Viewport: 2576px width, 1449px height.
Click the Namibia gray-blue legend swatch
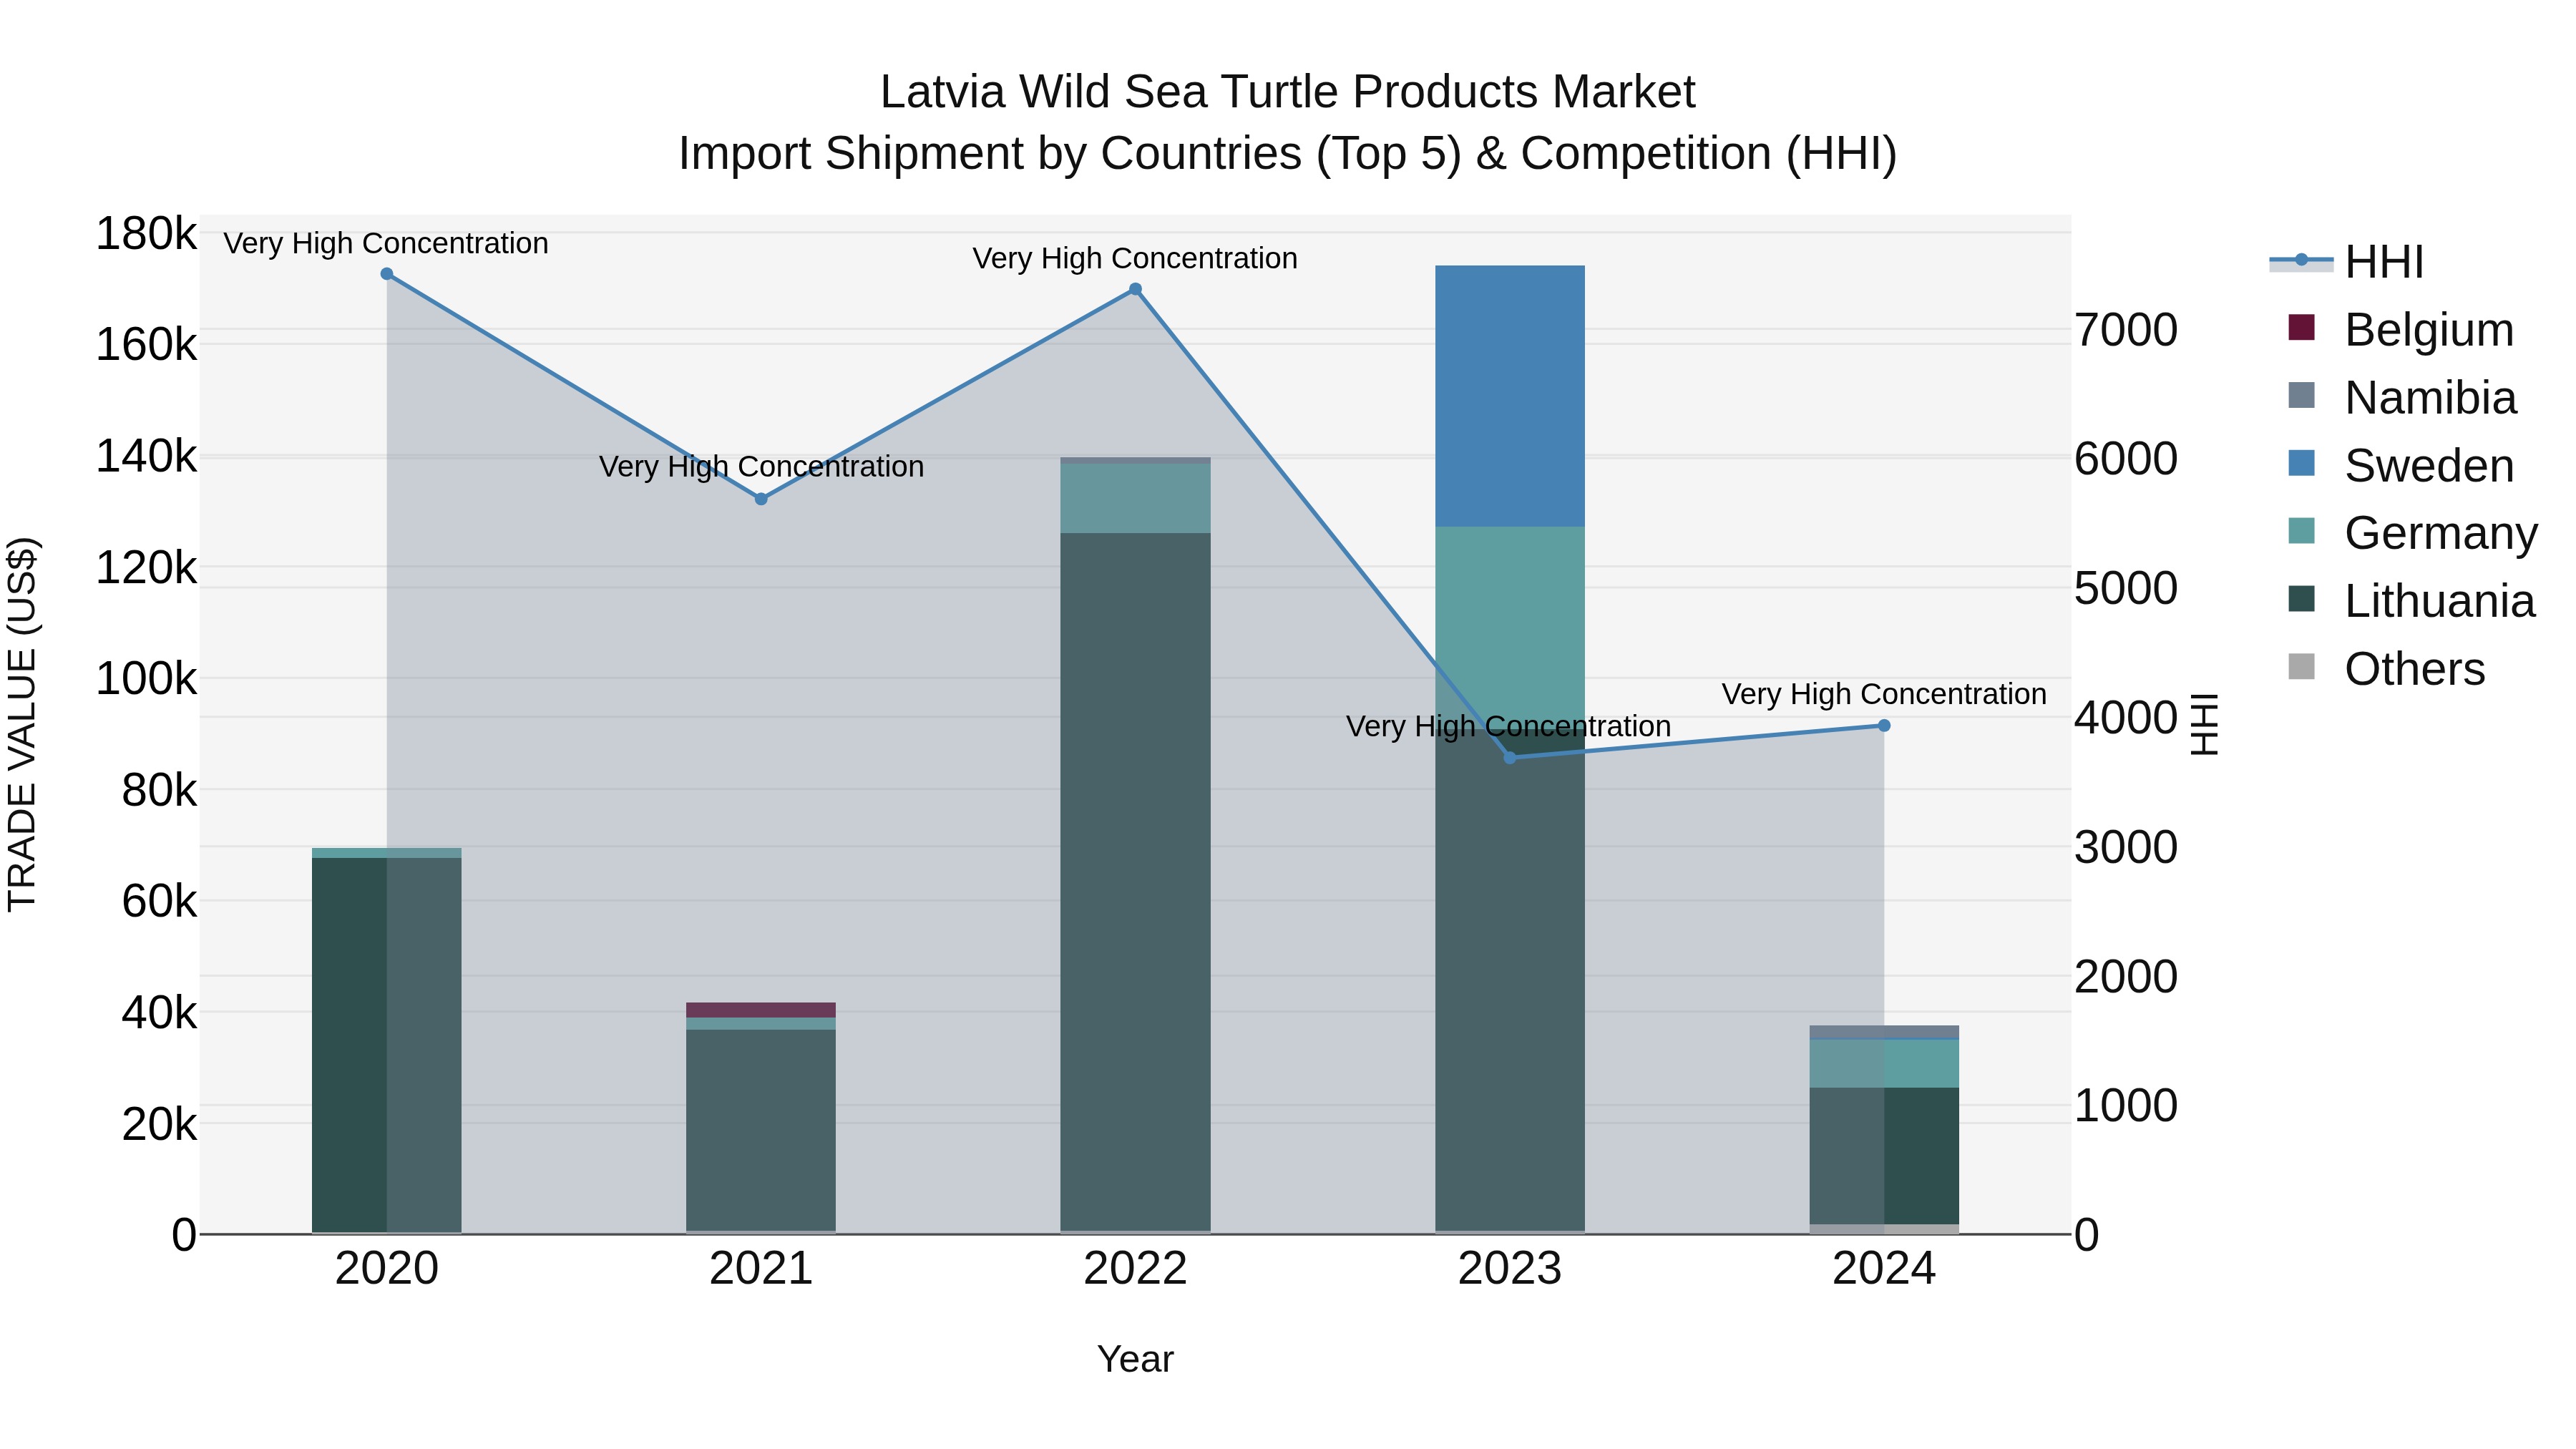(x=2301, y=395)
